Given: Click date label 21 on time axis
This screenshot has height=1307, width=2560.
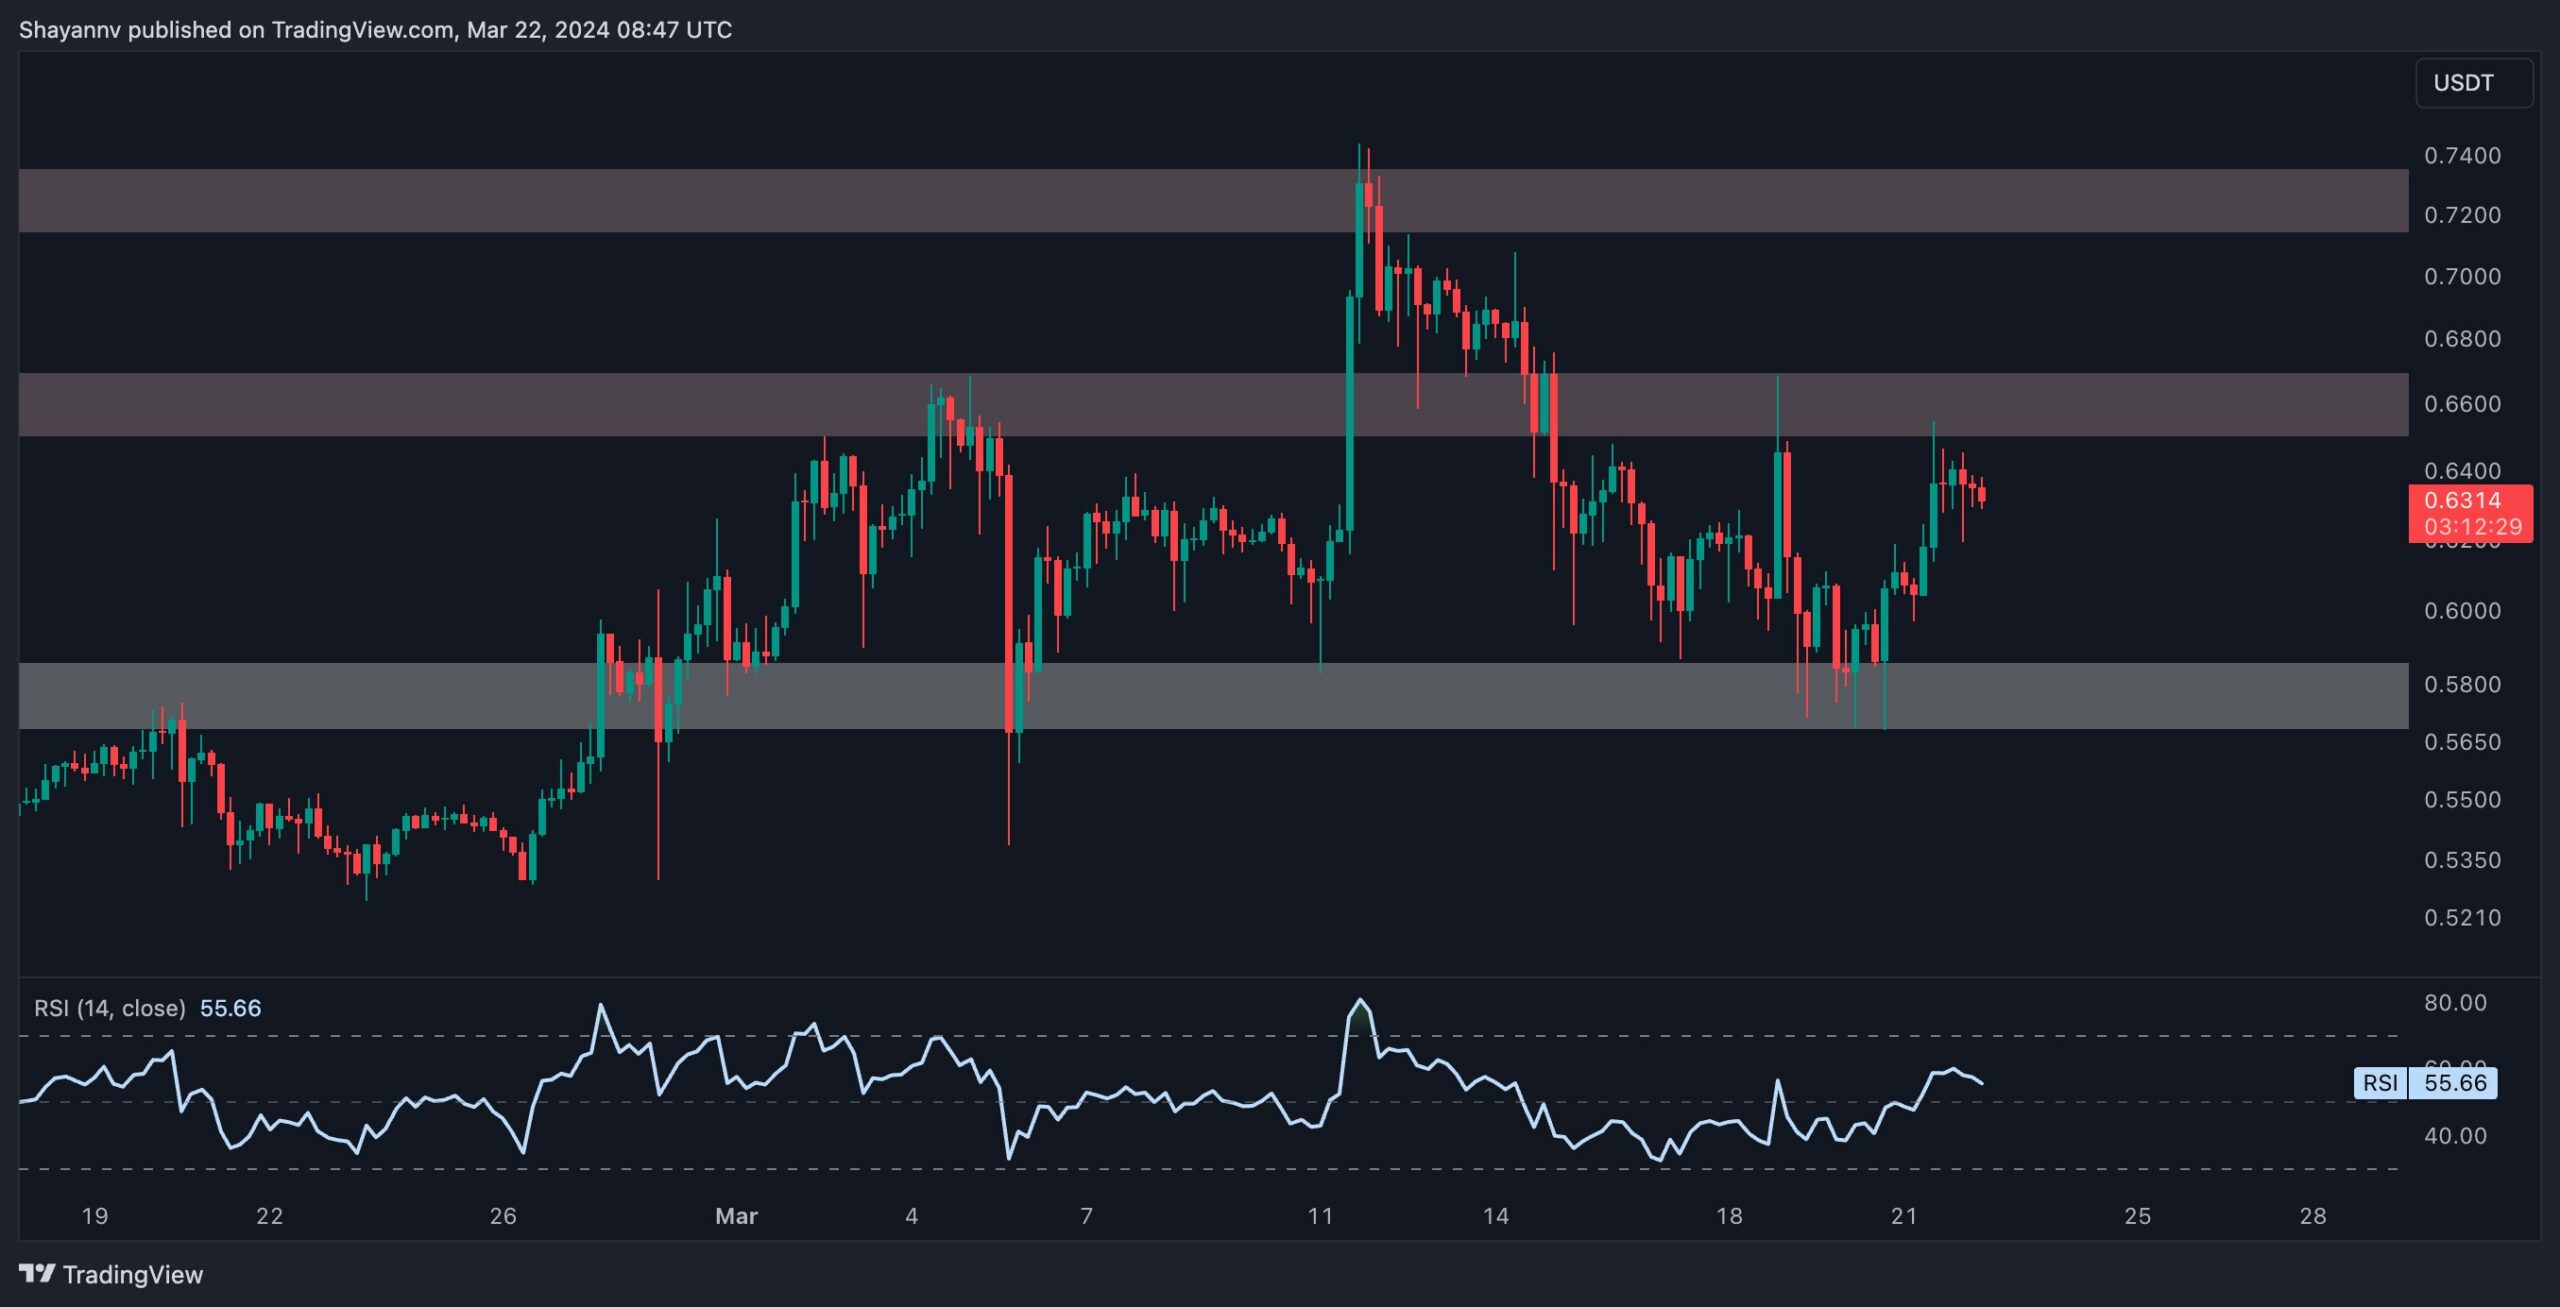Looking at the screenshot, I should click(1904, 1216).
